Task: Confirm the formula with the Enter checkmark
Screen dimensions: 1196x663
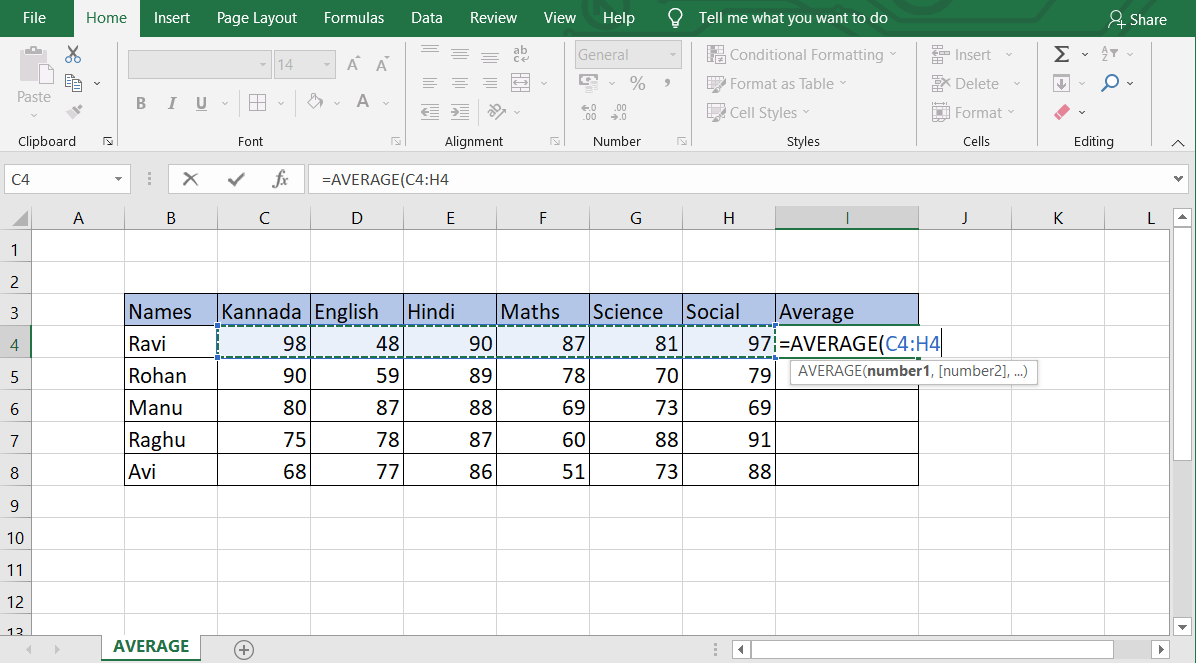Action: 234,178
